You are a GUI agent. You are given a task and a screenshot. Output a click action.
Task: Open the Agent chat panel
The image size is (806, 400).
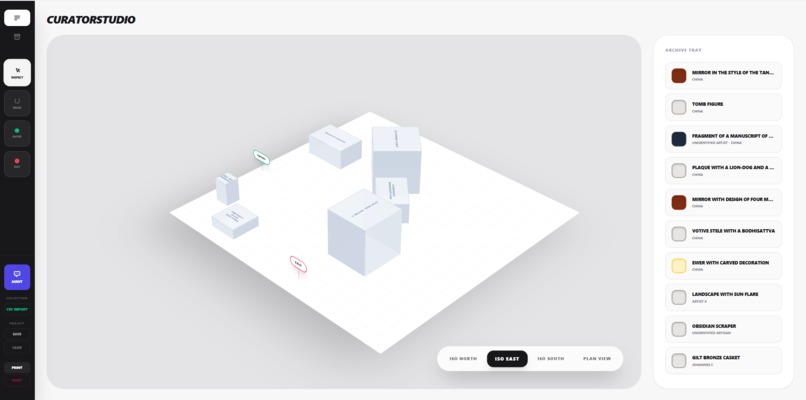click(x=17, y=277)
